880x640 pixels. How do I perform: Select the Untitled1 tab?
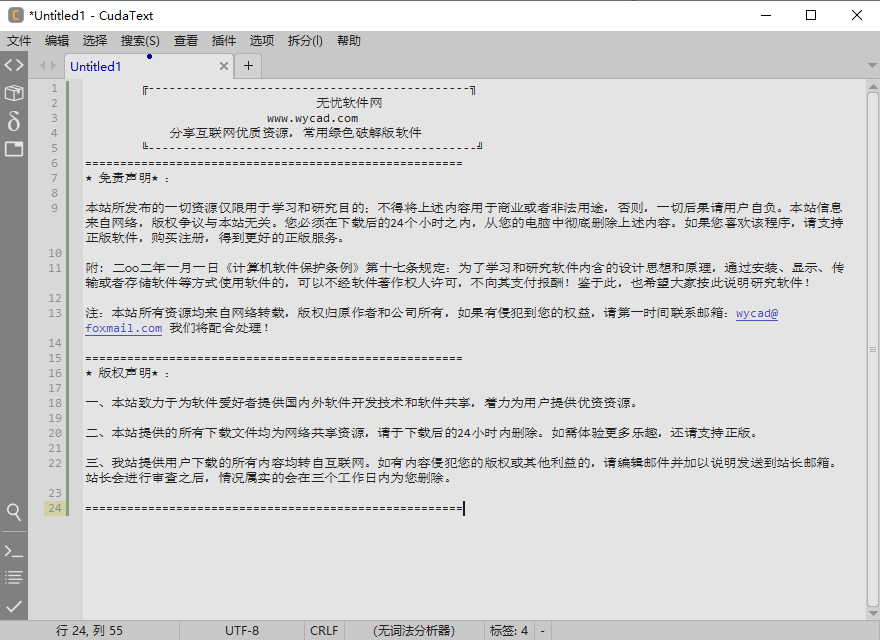[96, 66]
